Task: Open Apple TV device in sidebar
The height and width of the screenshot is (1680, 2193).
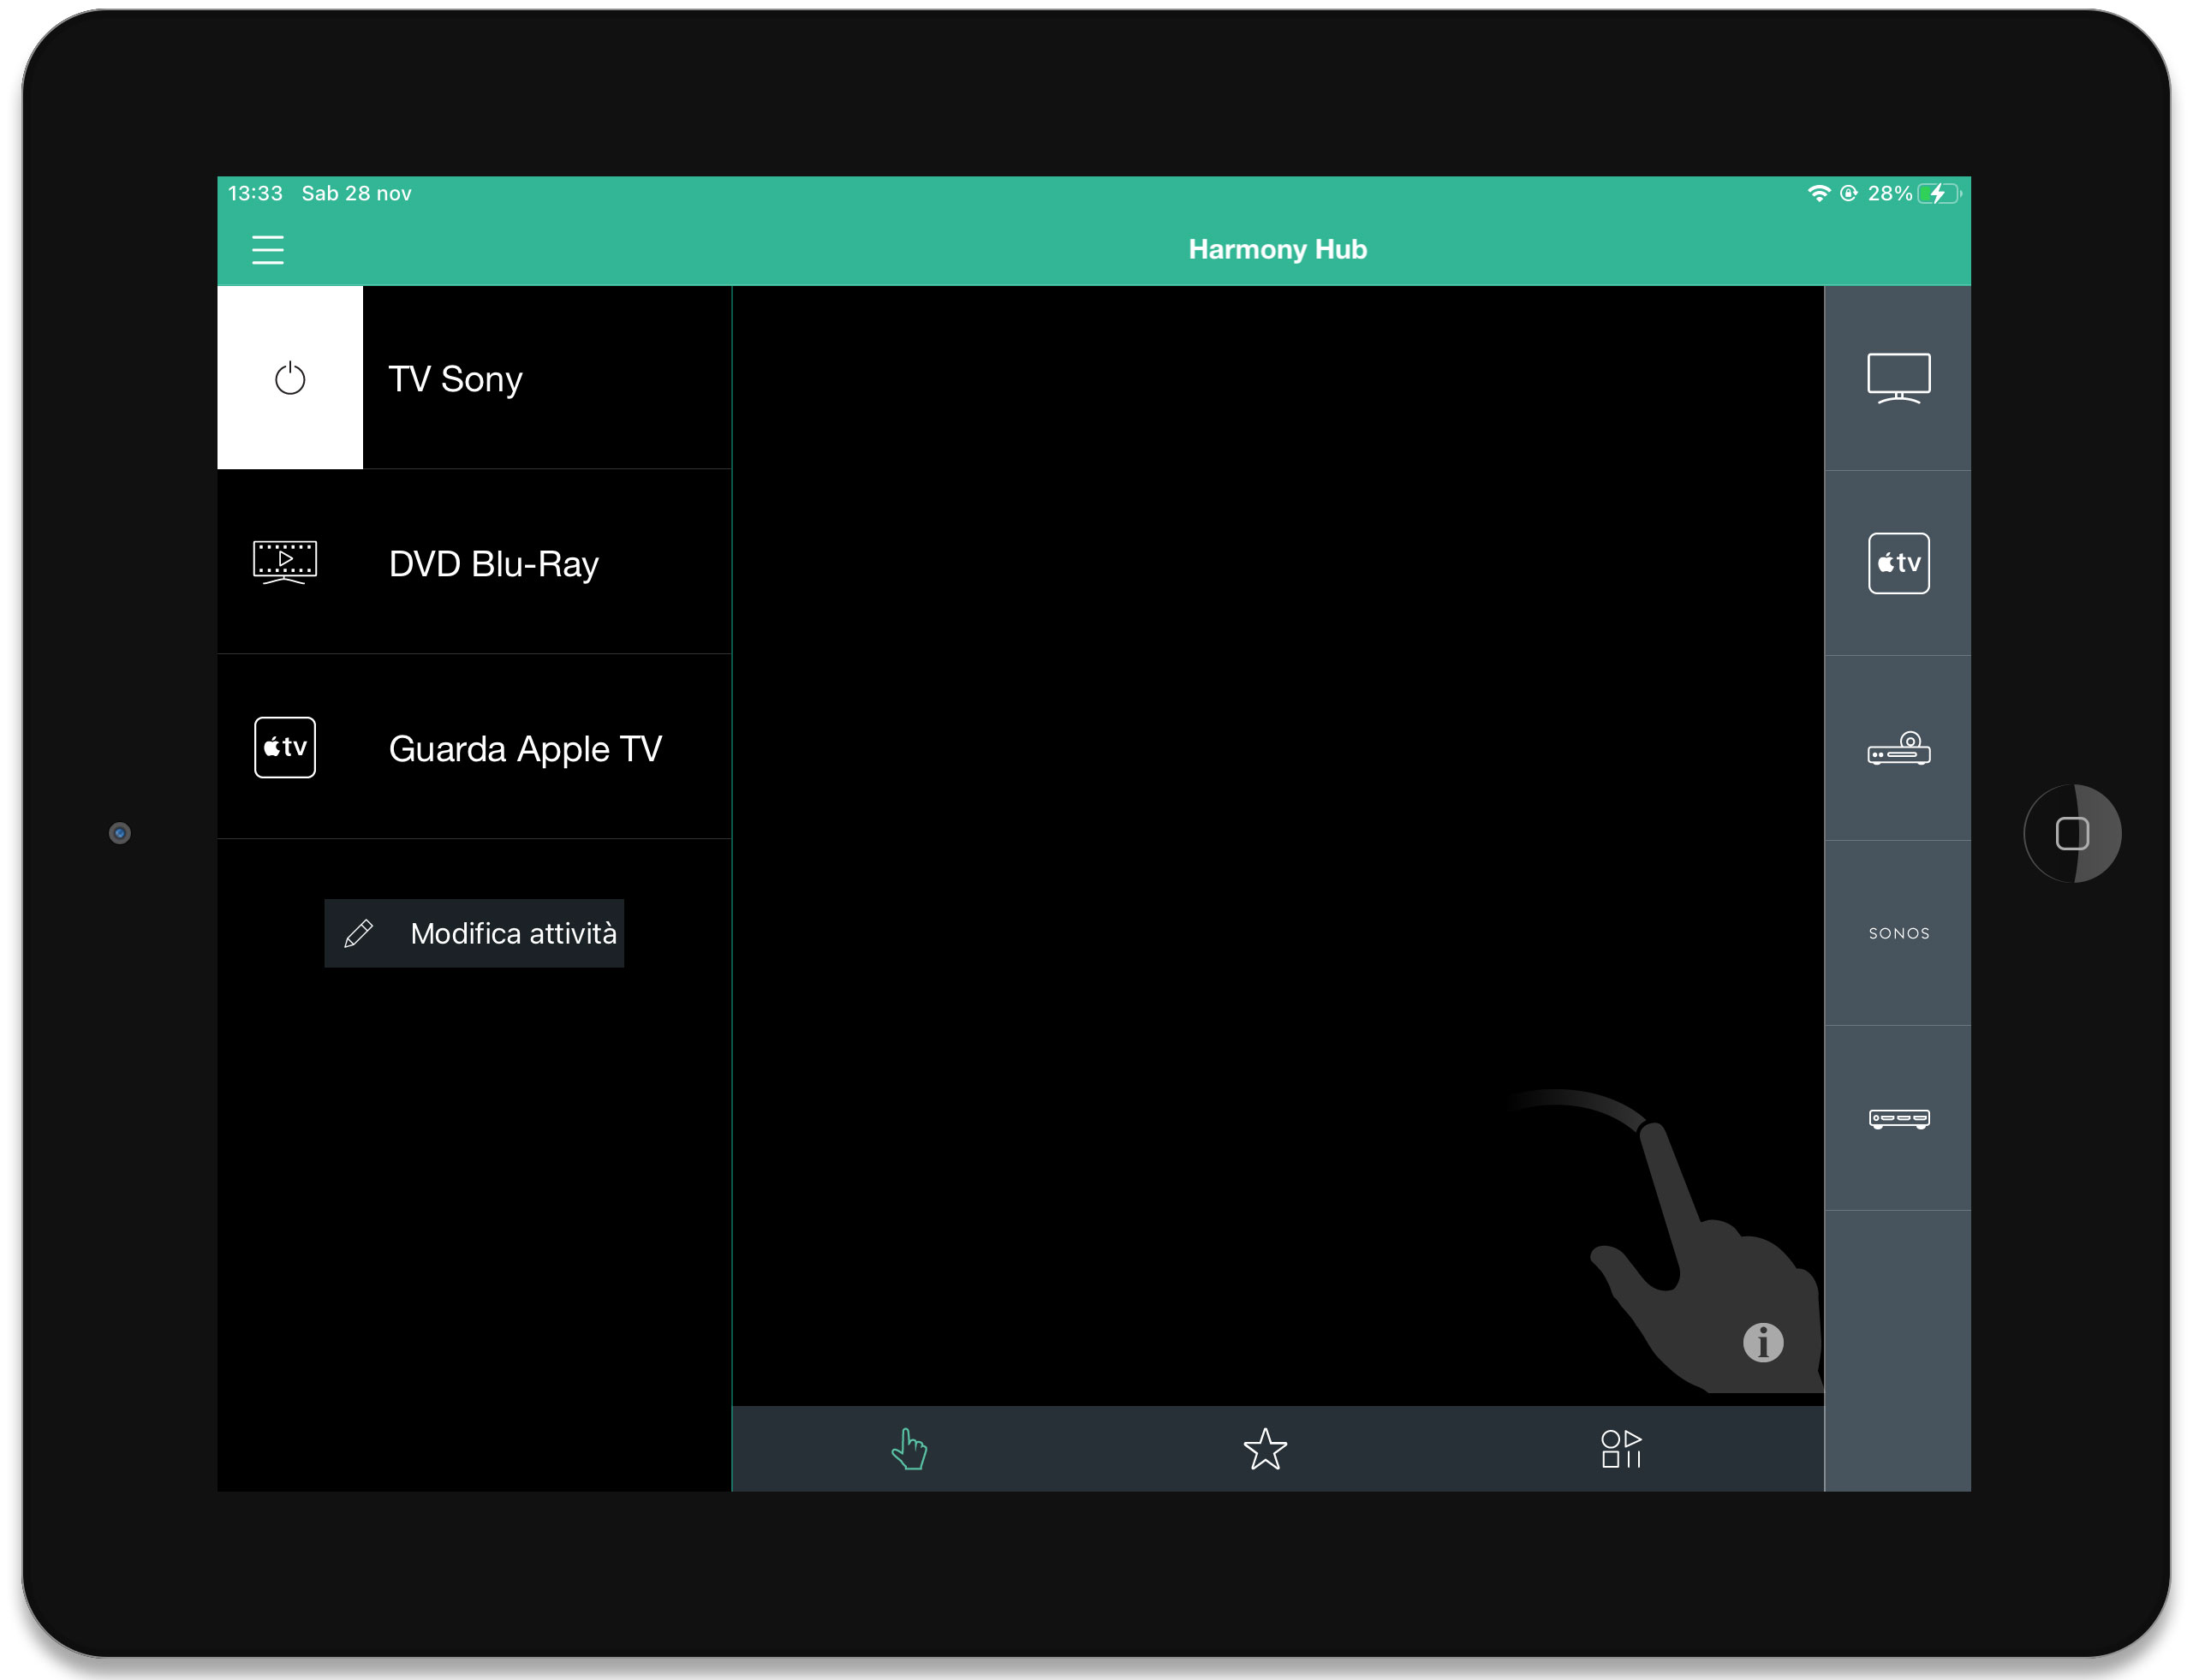Action: 1897,563
